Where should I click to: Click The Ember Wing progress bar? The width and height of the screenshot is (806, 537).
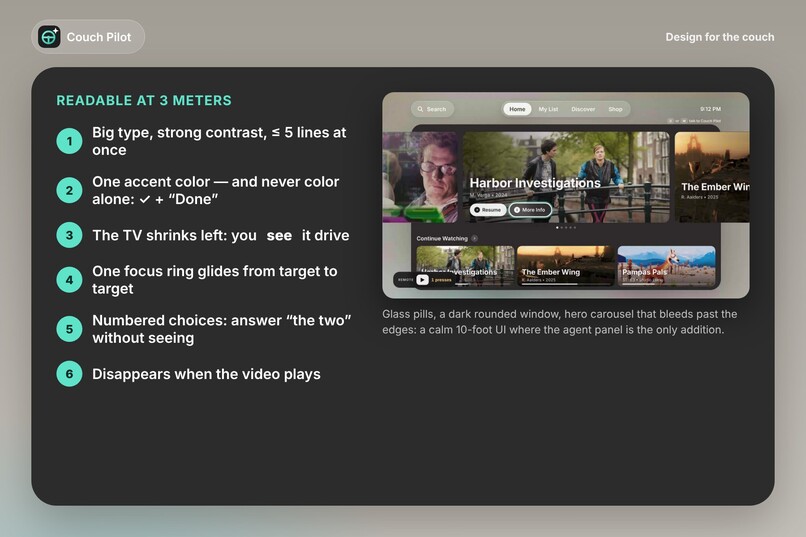[566, 284]
